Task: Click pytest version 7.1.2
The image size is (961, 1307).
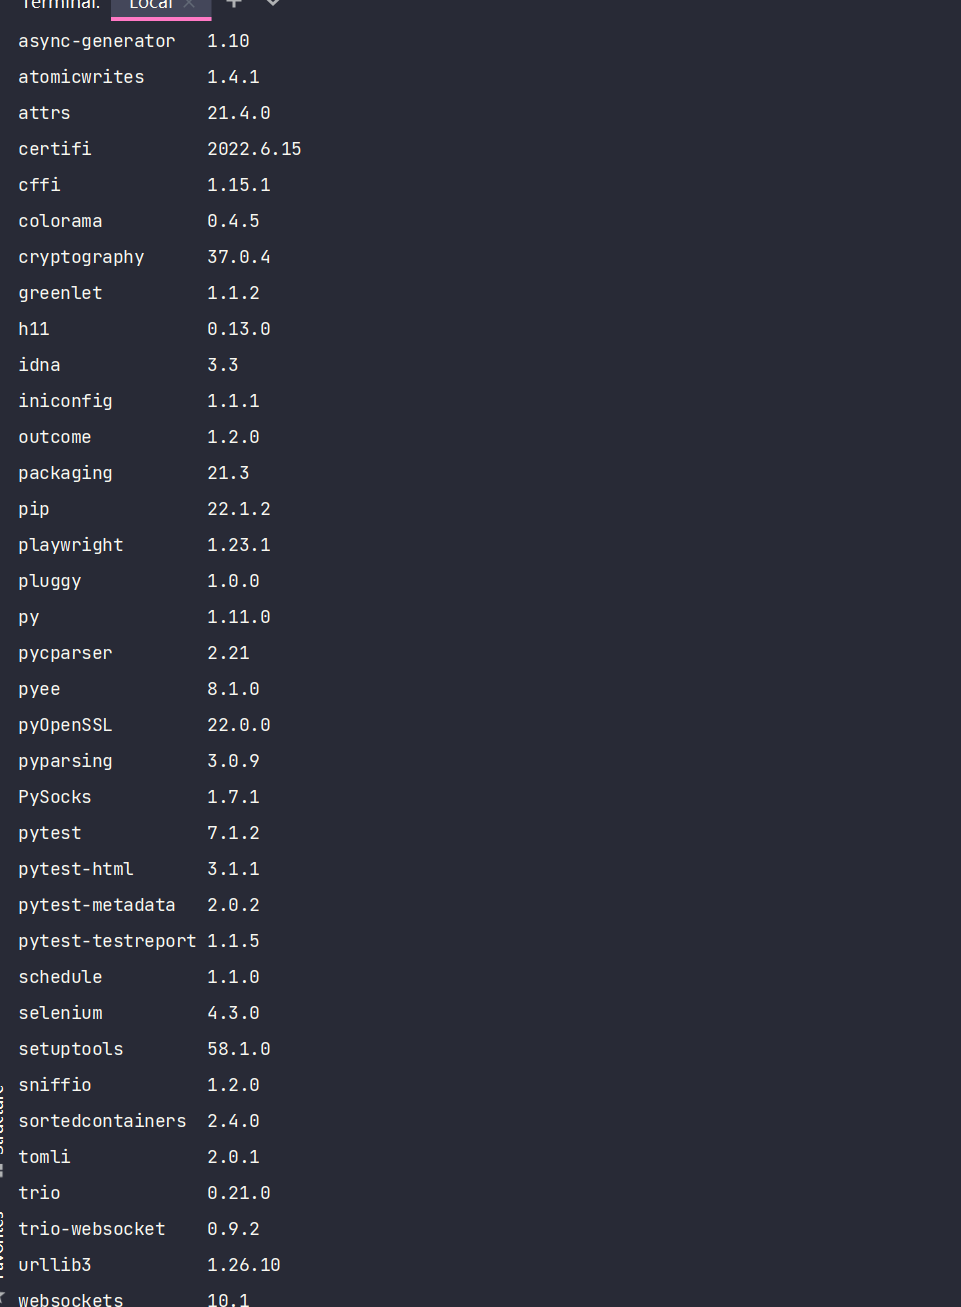Action: coord(233,833)
